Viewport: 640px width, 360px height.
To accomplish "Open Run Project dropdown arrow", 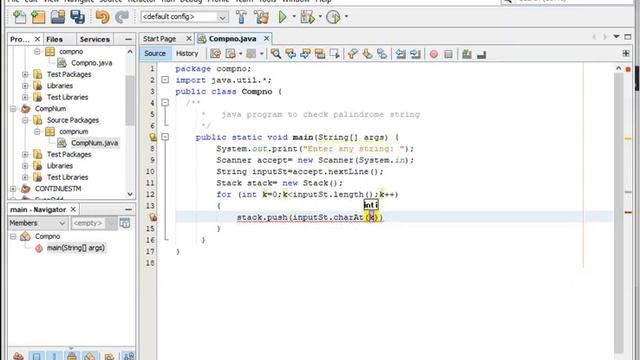I will click(294, 17).
